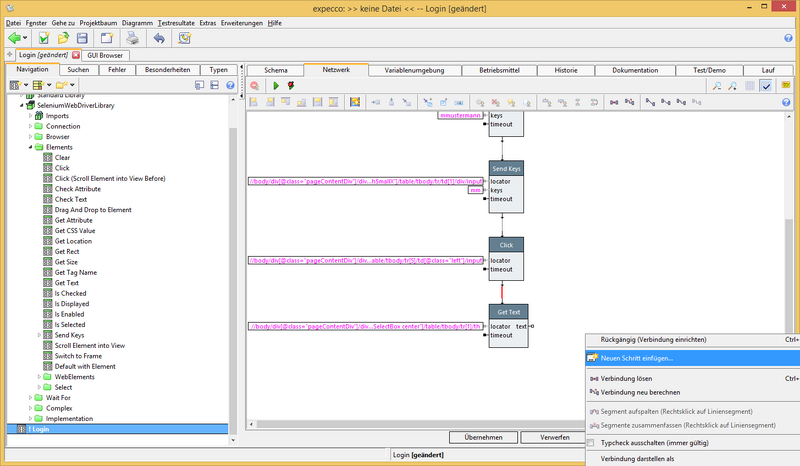Click the blue help icon in the Navigation panel

point(229,86)
